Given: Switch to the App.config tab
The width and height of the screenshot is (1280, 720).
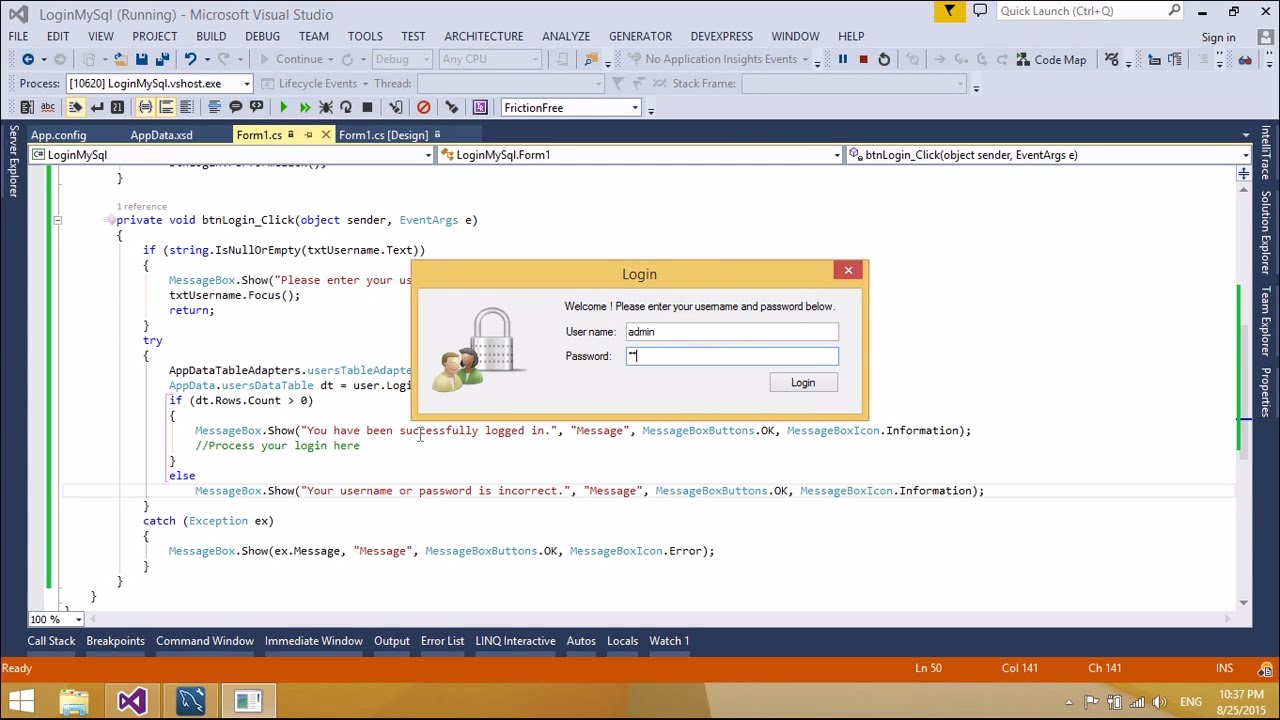Looking at the screenshot, I should coord(59,135).
